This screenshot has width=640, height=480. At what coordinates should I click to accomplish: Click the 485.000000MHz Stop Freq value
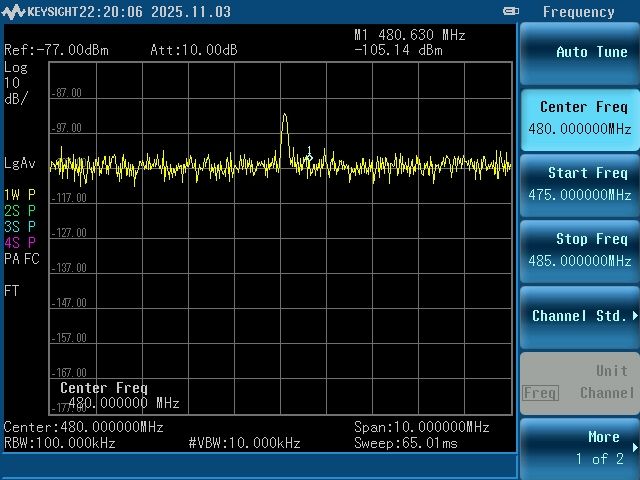(x=580, y=261)
